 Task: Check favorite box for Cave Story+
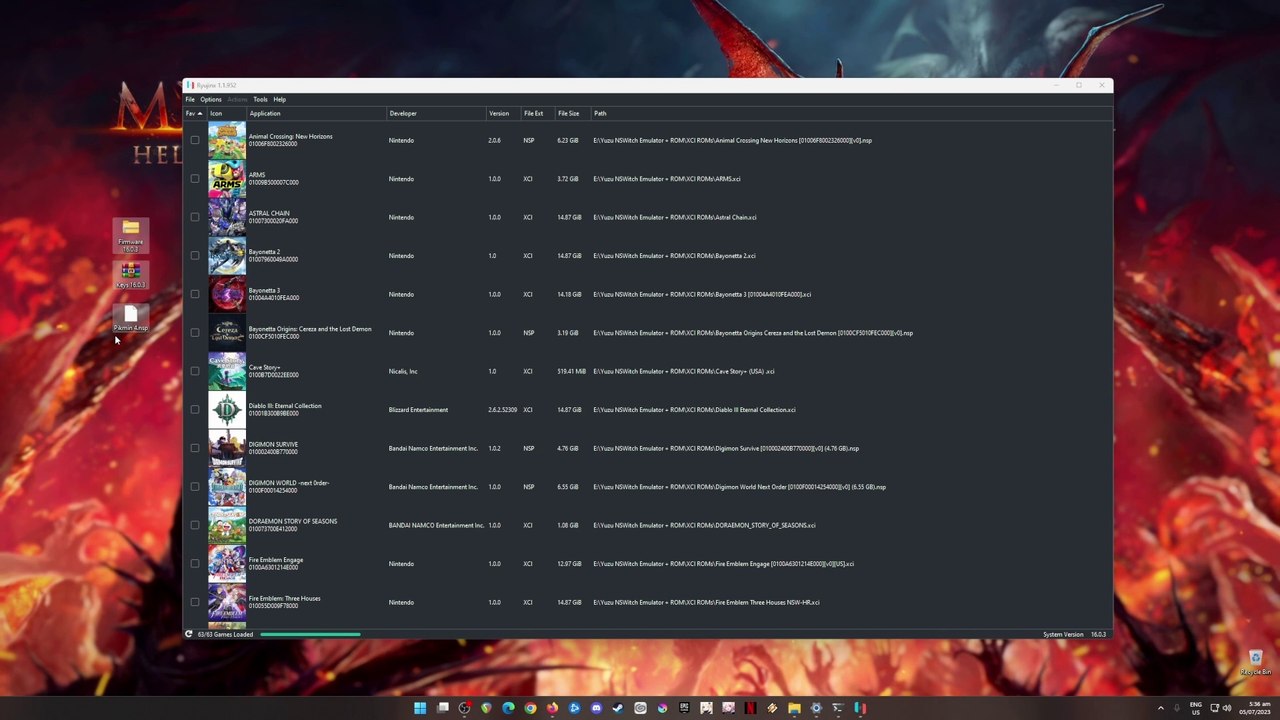pyautogui.click(x=195, y=372)
